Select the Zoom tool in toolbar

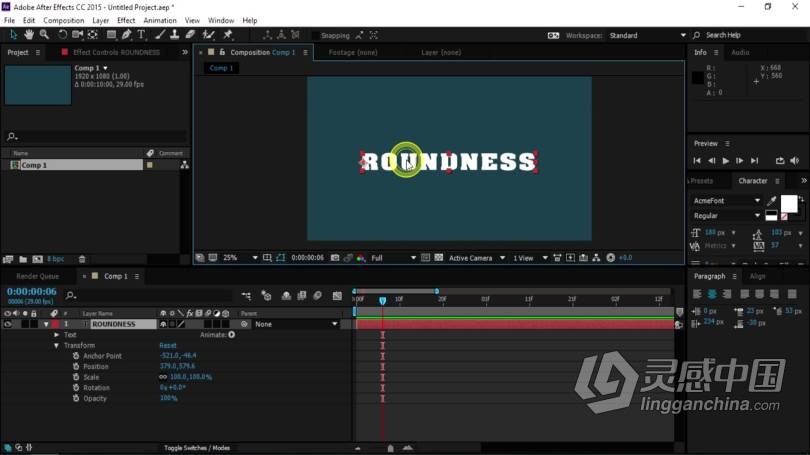[x=44, y=35]
